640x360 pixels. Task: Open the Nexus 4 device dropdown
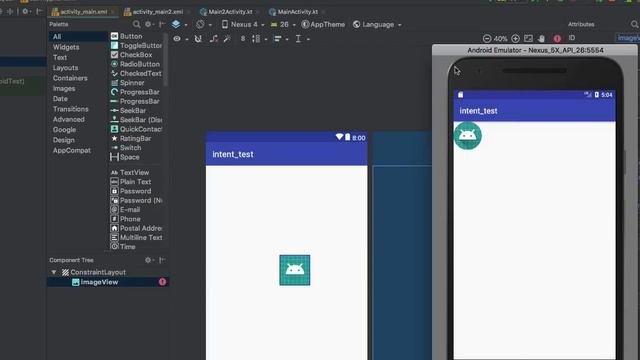[x=243, y=24]
